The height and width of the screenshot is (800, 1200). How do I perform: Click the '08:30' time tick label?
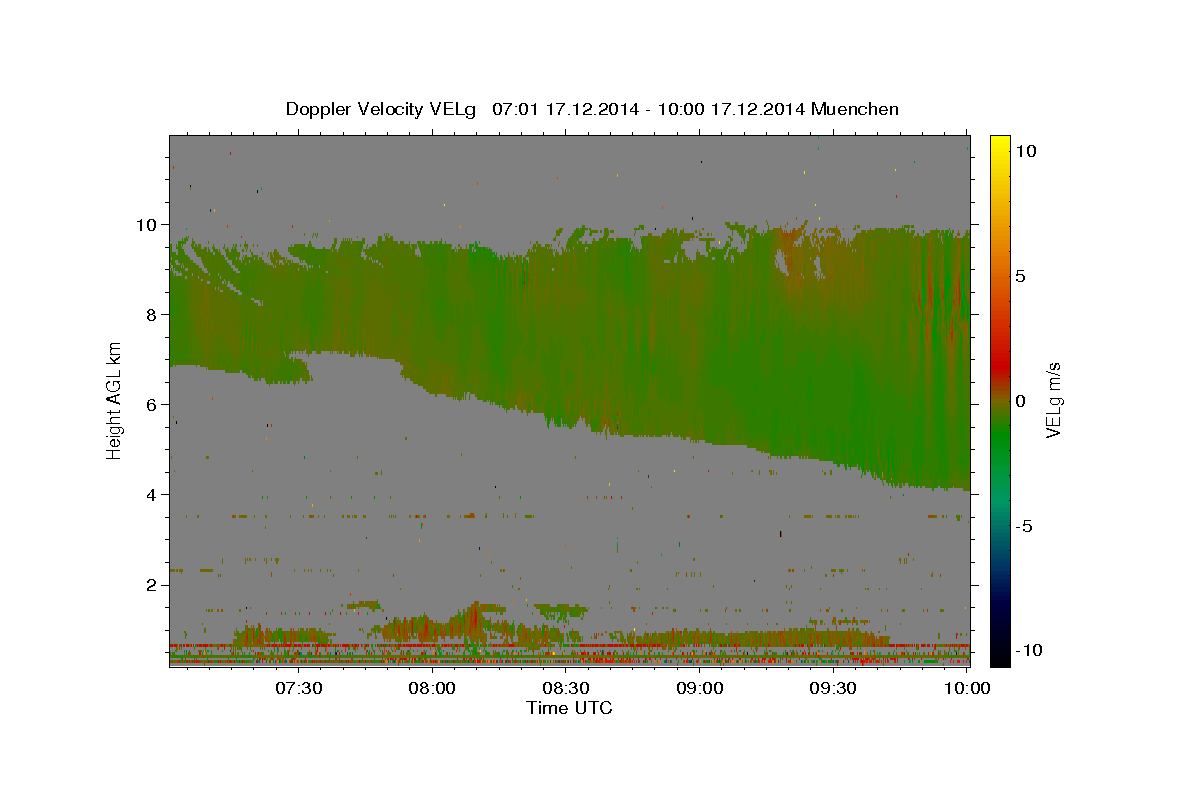pos(566,688)
